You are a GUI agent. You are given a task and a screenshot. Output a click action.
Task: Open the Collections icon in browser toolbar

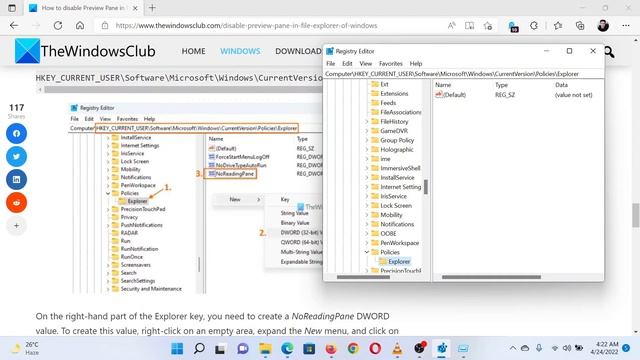pos(580,25)
